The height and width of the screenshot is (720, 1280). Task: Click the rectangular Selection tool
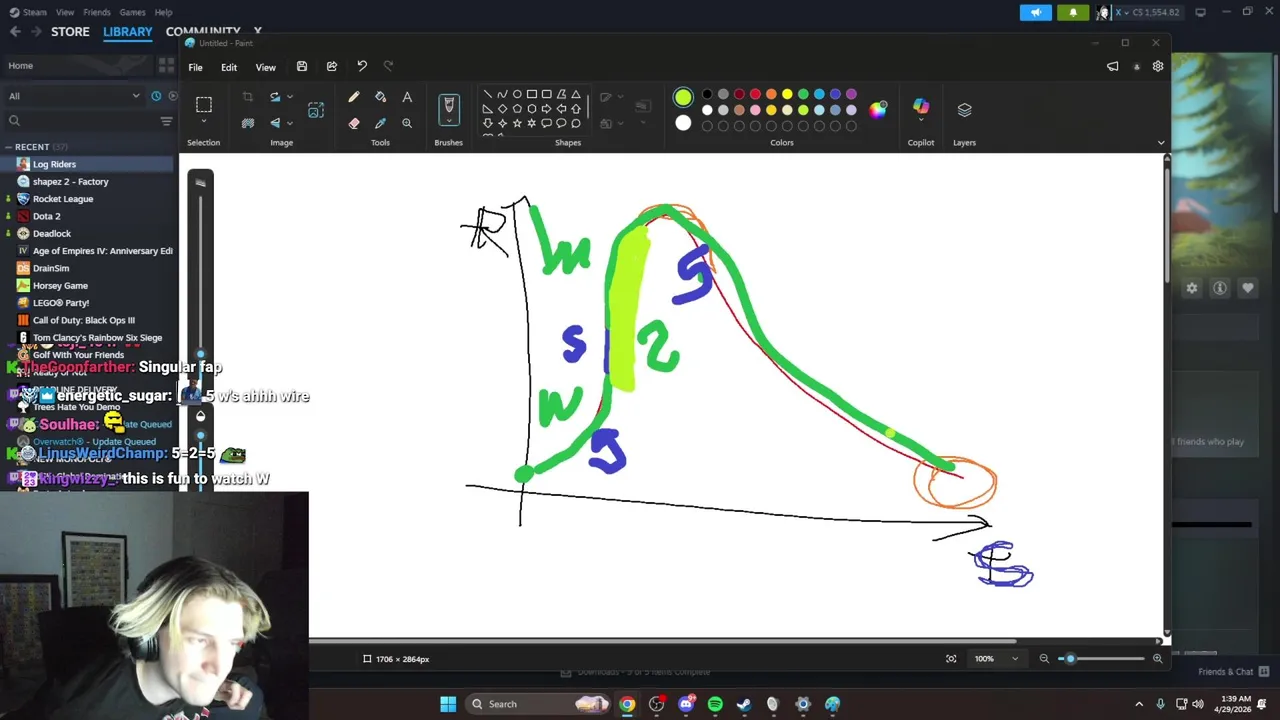tap(204, 104)
